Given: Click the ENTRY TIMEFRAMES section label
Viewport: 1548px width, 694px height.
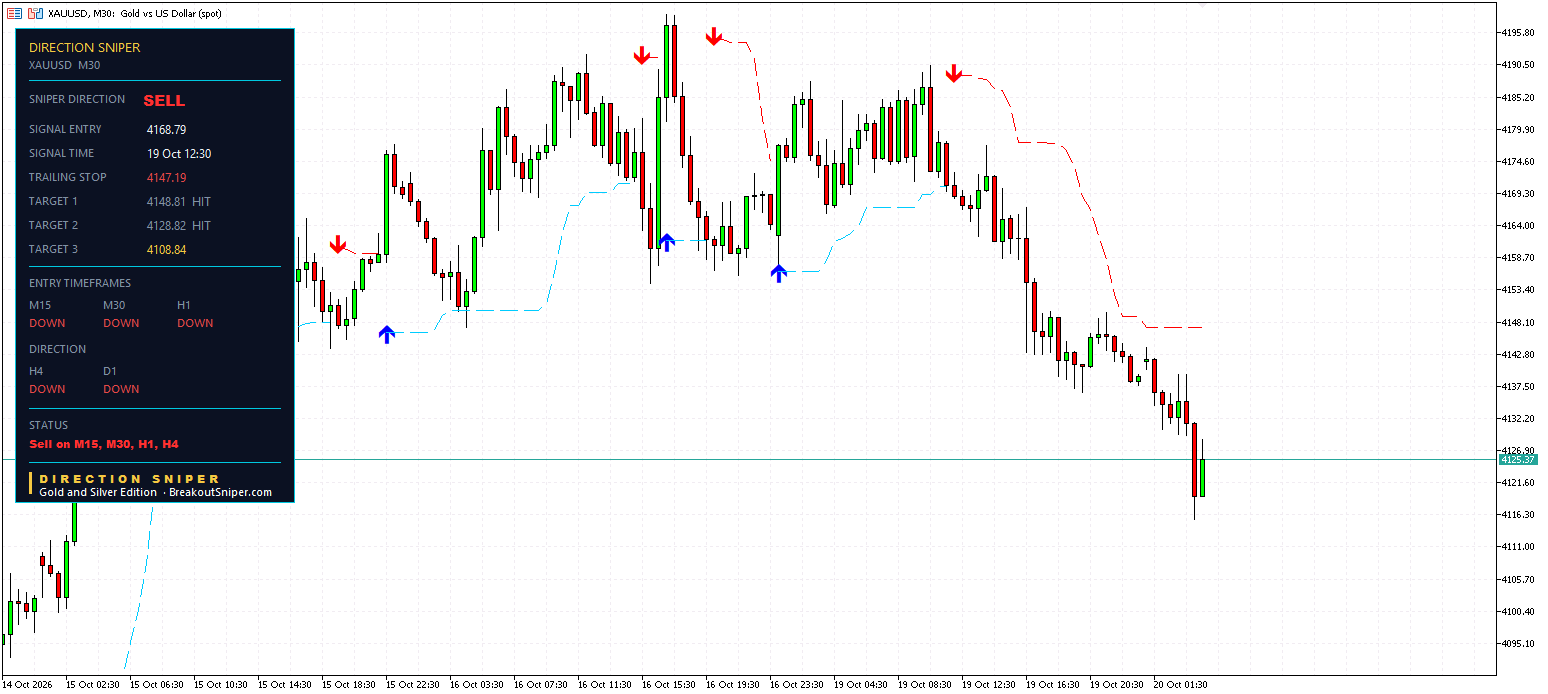Looking at the screenshot, I should click(x=80, y=283).
